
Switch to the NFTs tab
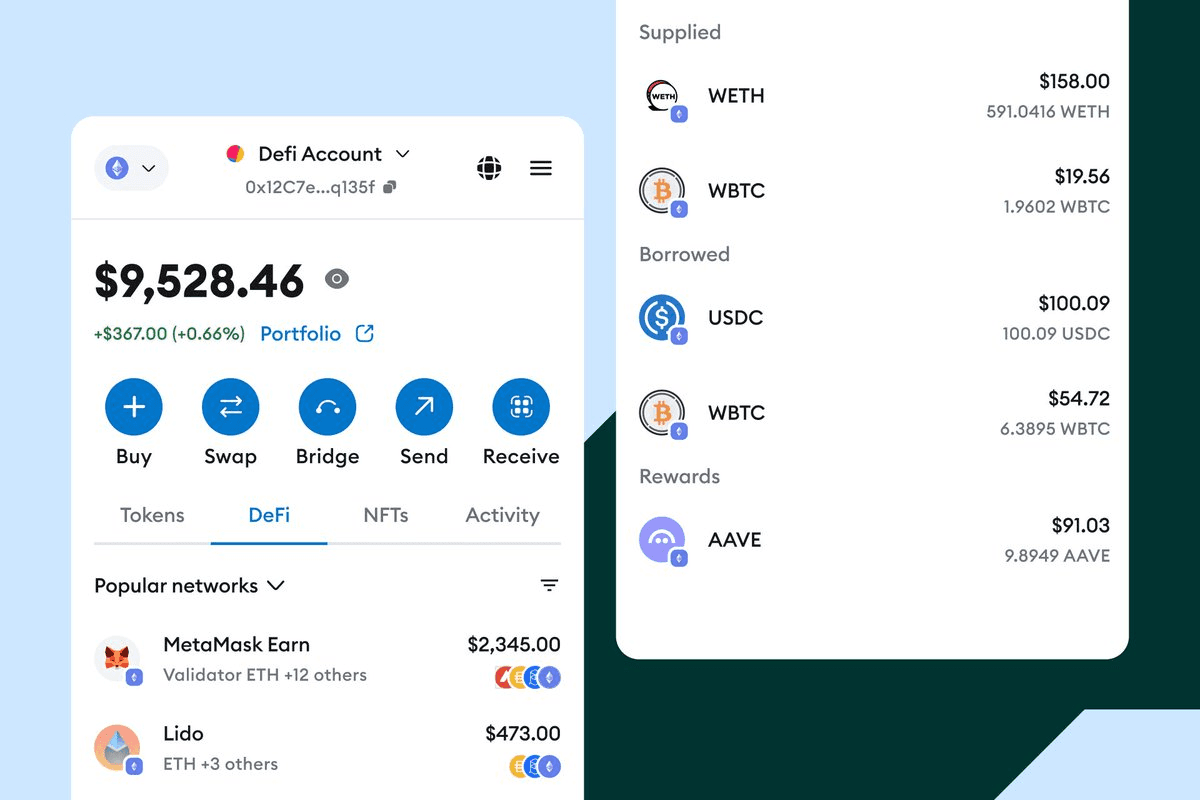click(x=386, y=515)
